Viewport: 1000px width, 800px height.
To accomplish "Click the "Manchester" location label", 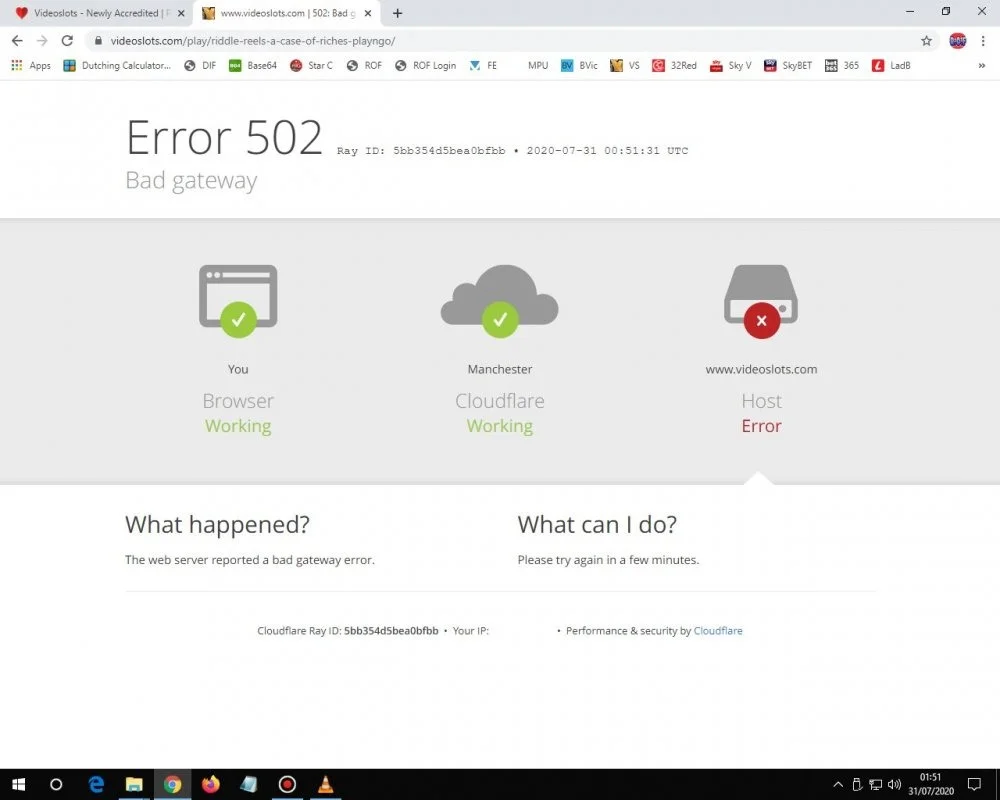I will pyautogui.click(x=499, y=369).
